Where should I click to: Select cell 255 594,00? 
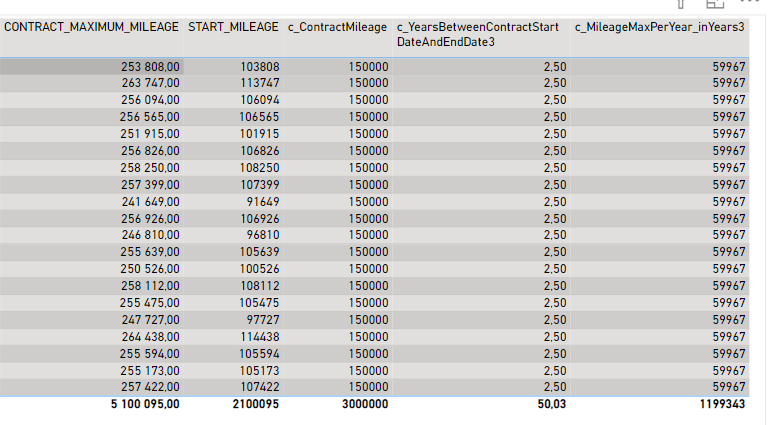pos(150,354)
